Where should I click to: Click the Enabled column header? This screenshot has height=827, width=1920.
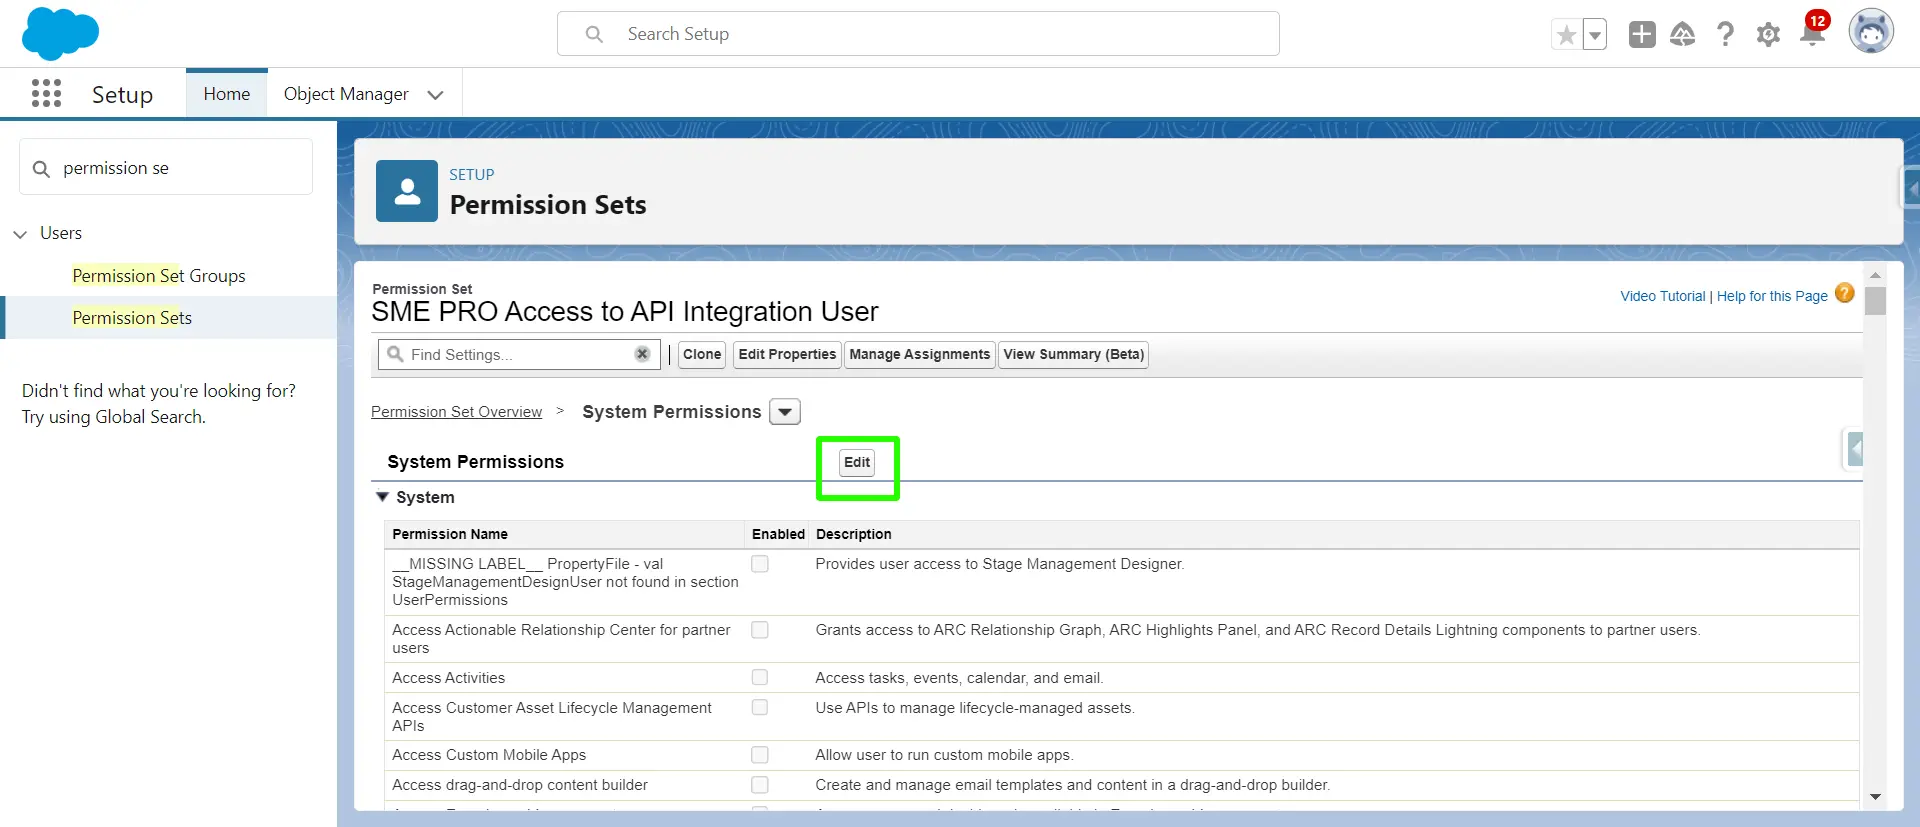tap(778, 534)
